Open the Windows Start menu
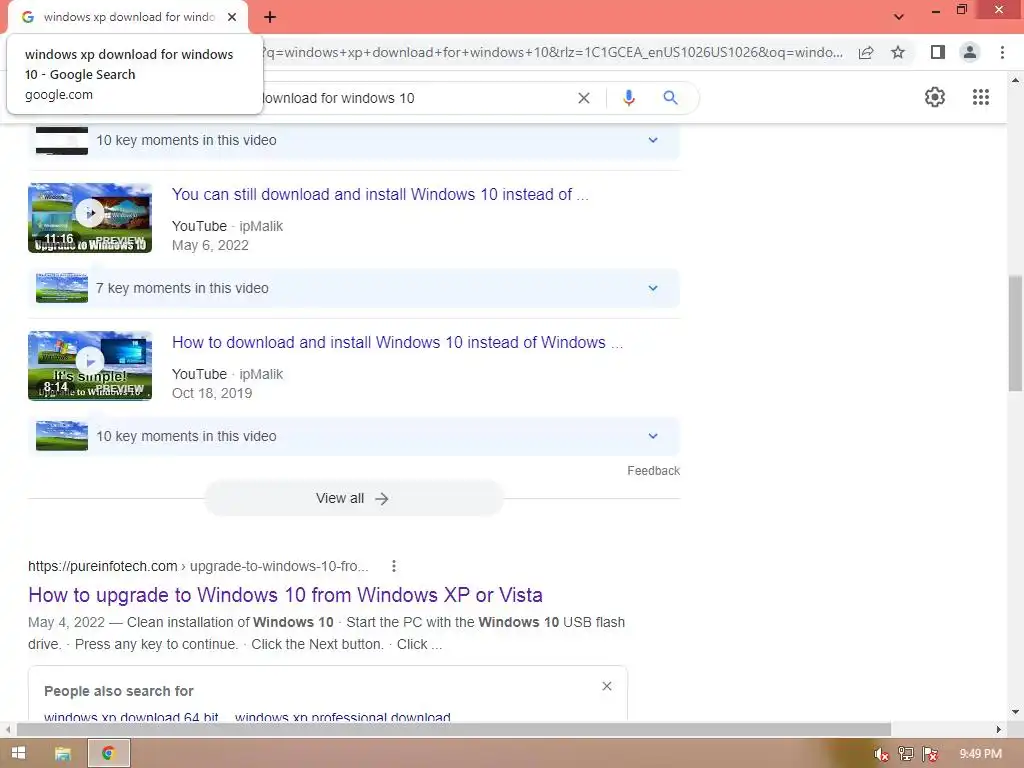The height and width of the screenshot is (768, 1024). [x=18, y=753]
